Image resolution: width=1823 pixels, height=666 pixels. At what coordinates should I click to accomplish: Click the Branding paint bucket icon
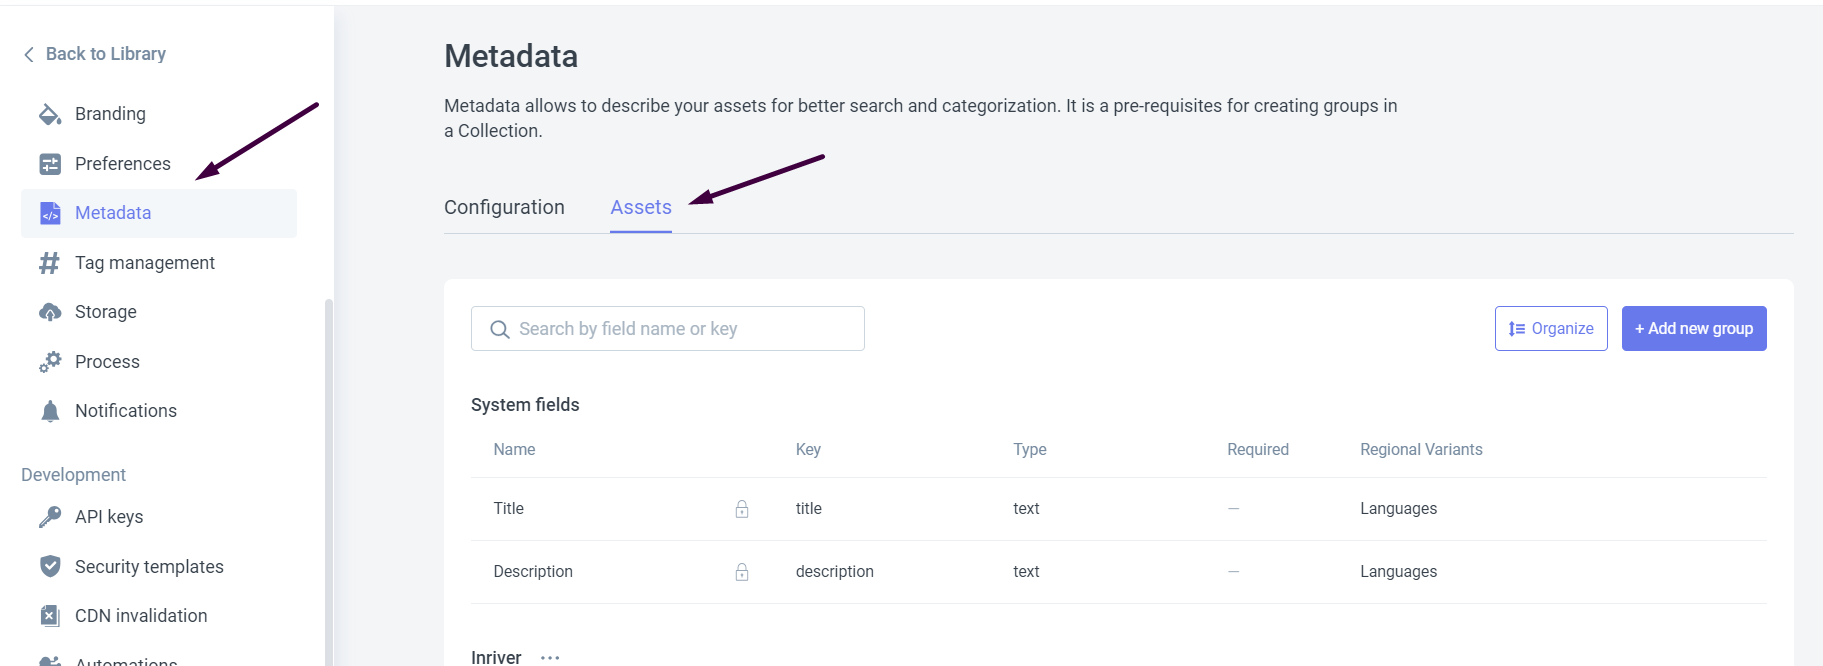(x=49, y=114)
